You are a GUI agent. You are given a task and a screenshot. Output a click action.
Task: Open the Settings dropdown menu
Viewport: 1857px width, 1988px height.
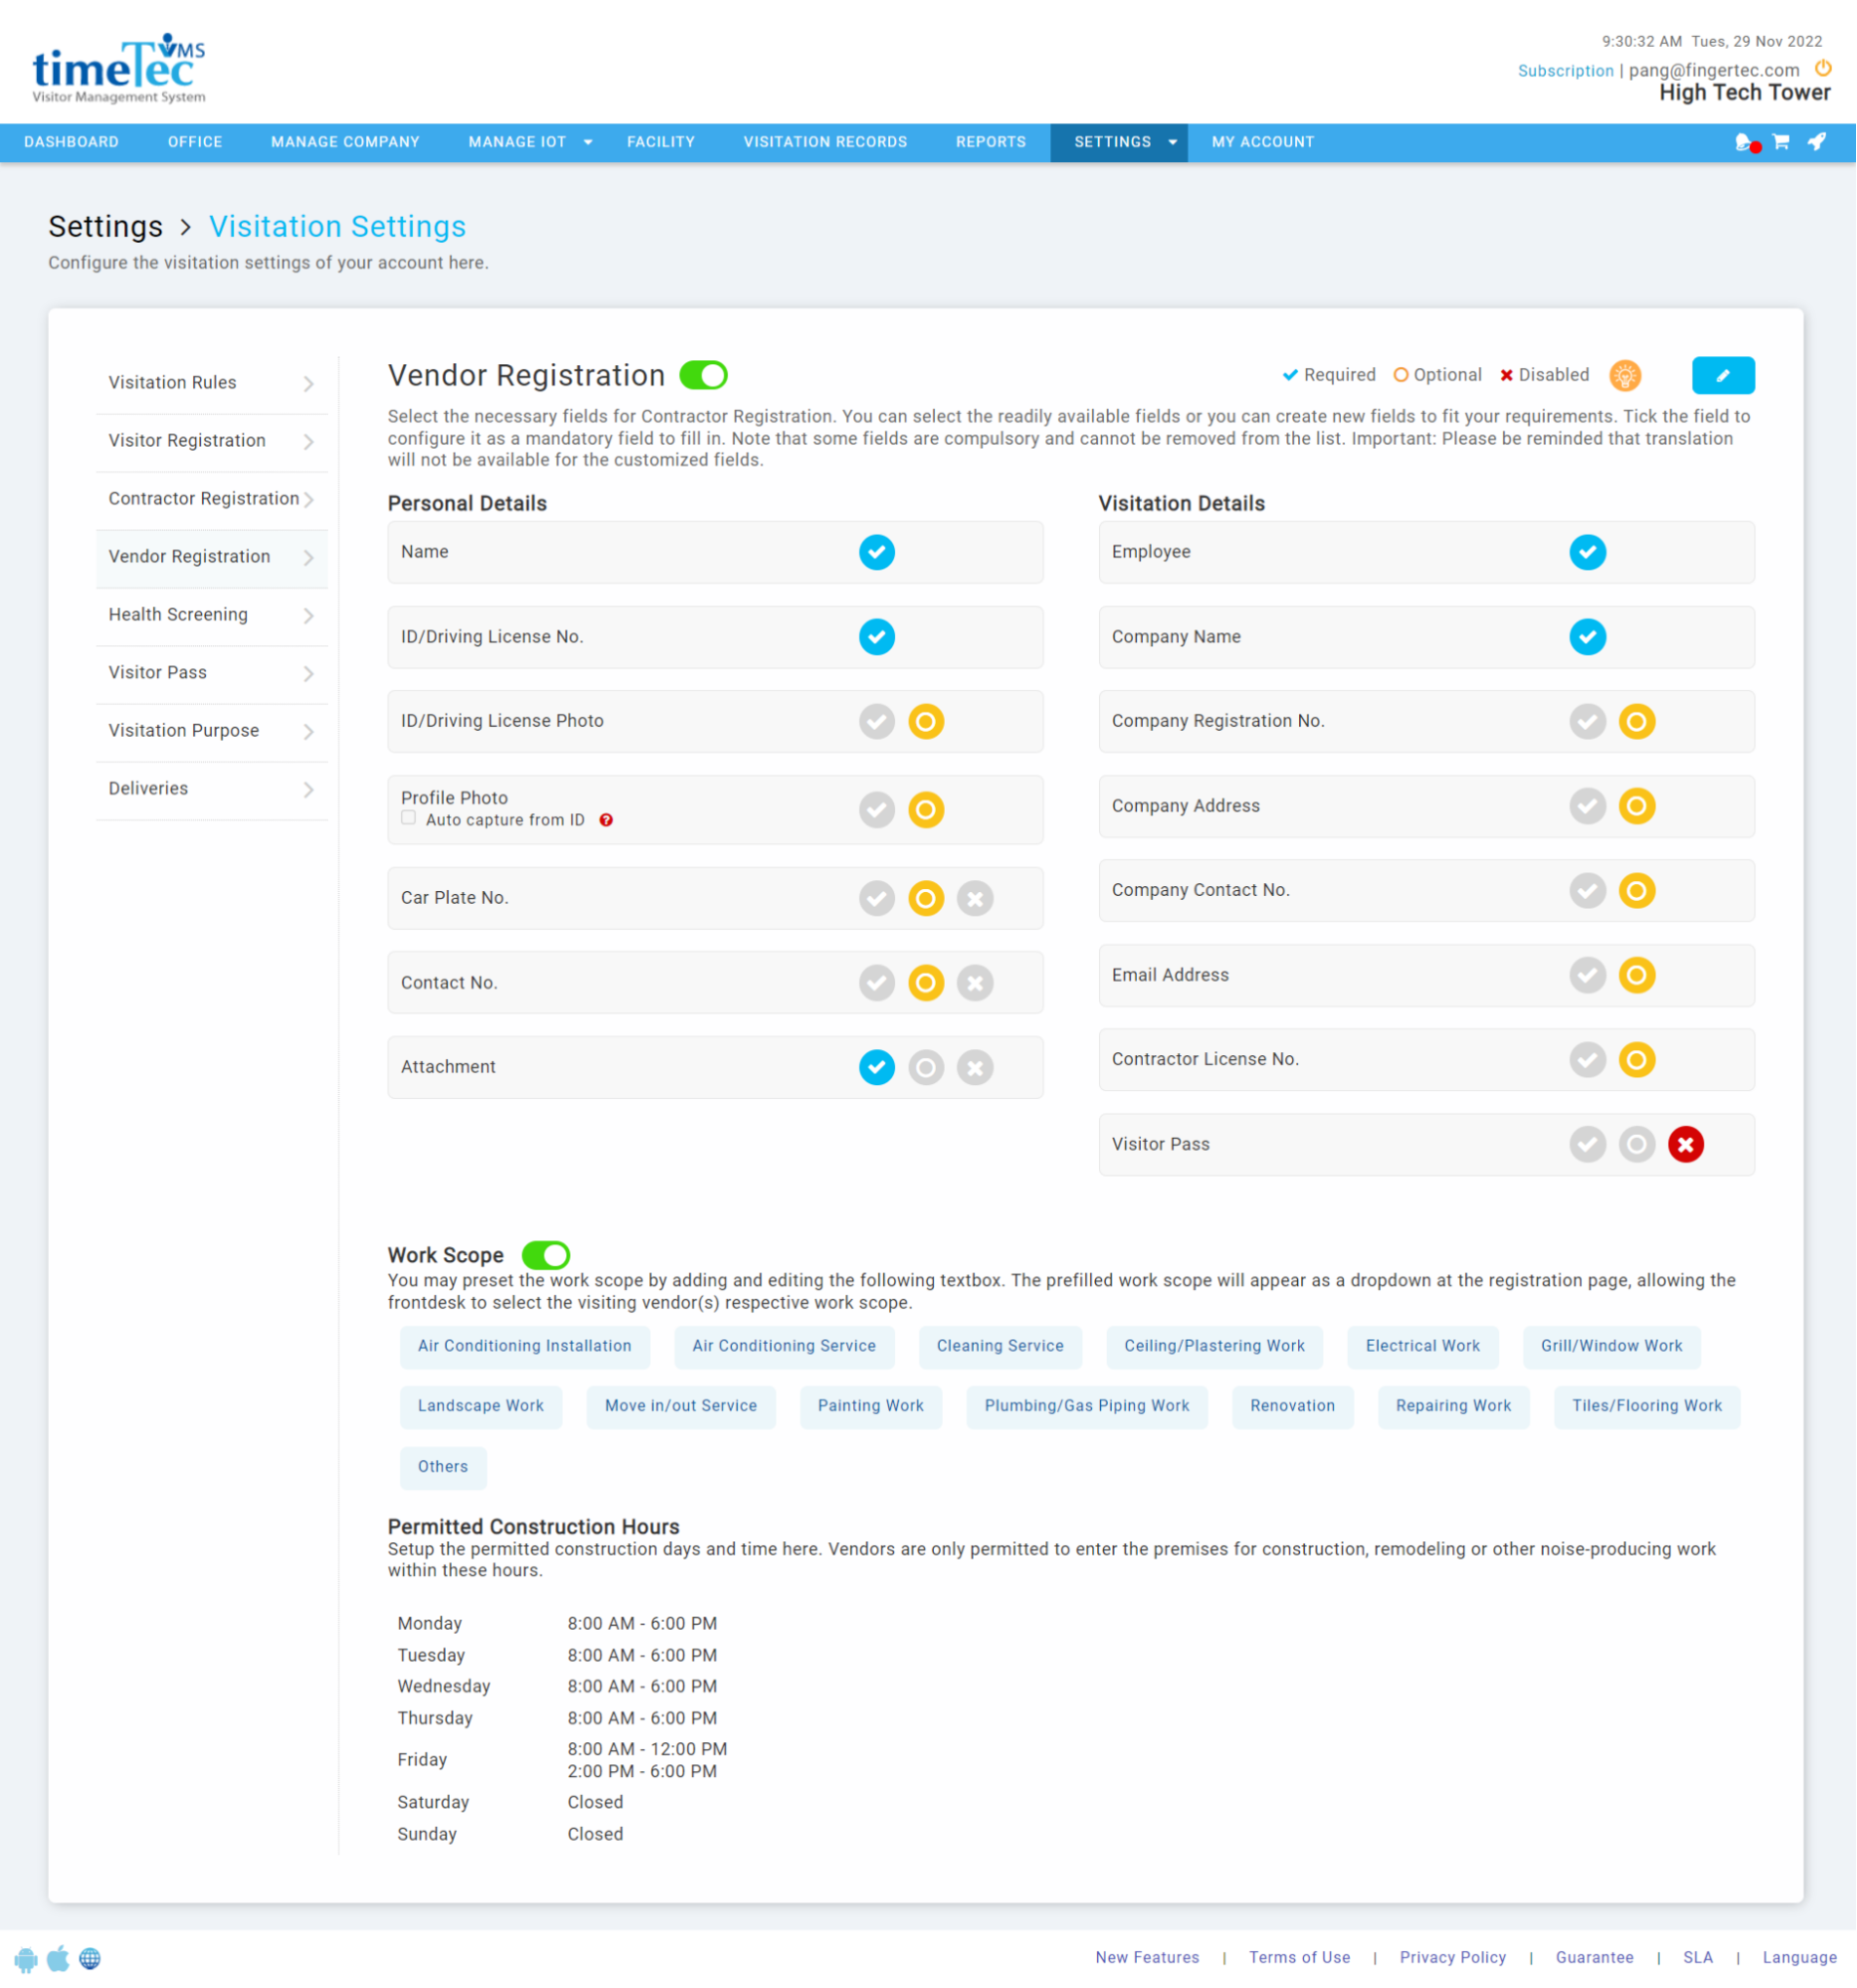click(1118, 142)
